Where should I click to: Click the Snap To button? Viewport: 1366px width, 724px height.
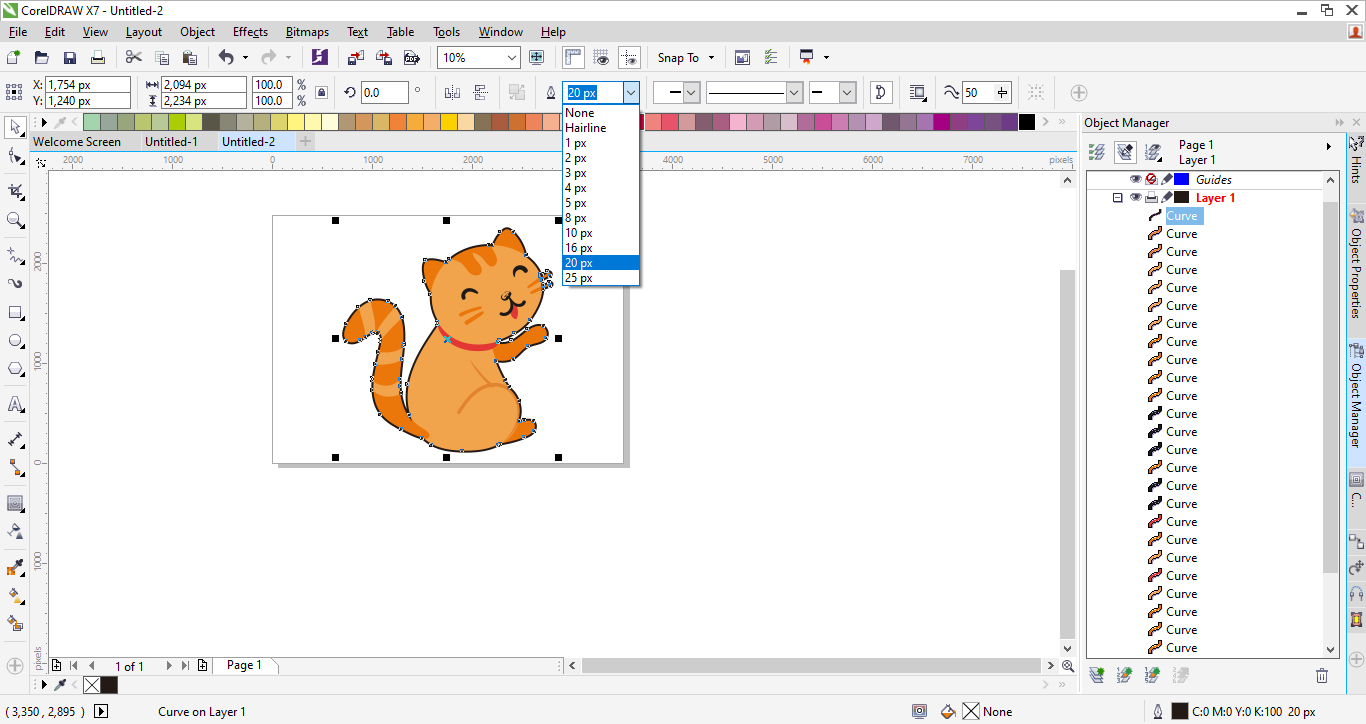coord(679,57)
